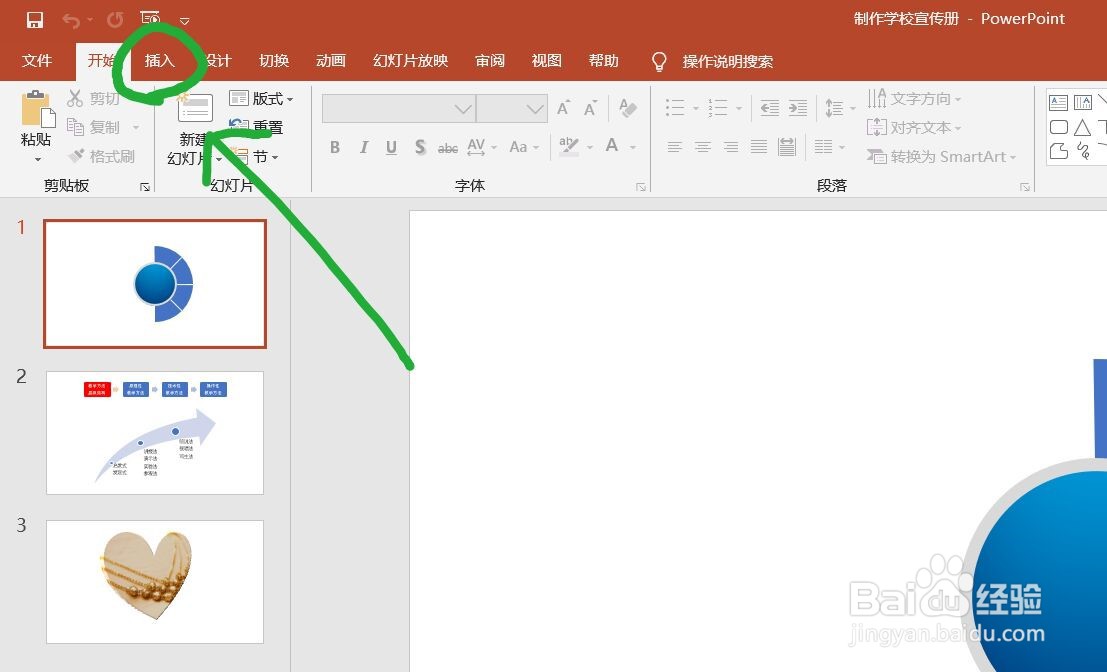Click the increase list level icon

pos(798,108)
